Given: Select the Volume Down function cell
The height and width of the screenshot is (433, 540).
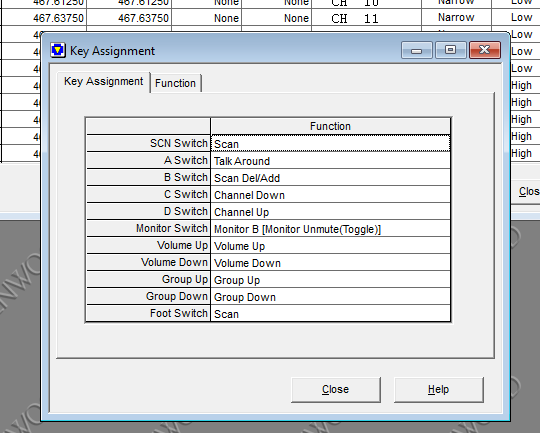Looking at the screenshot, I should (x=330, y=262).
